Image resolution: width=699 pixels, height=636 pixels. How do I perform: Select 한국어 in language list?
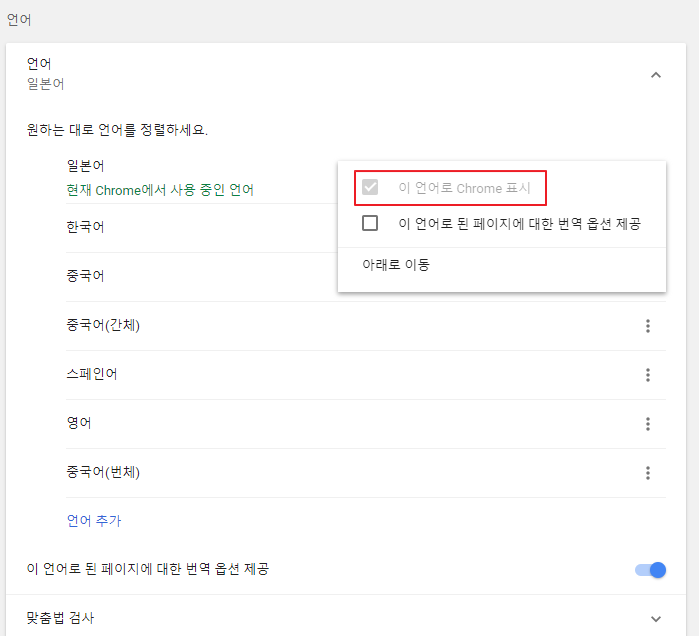[x=85, y=227]
